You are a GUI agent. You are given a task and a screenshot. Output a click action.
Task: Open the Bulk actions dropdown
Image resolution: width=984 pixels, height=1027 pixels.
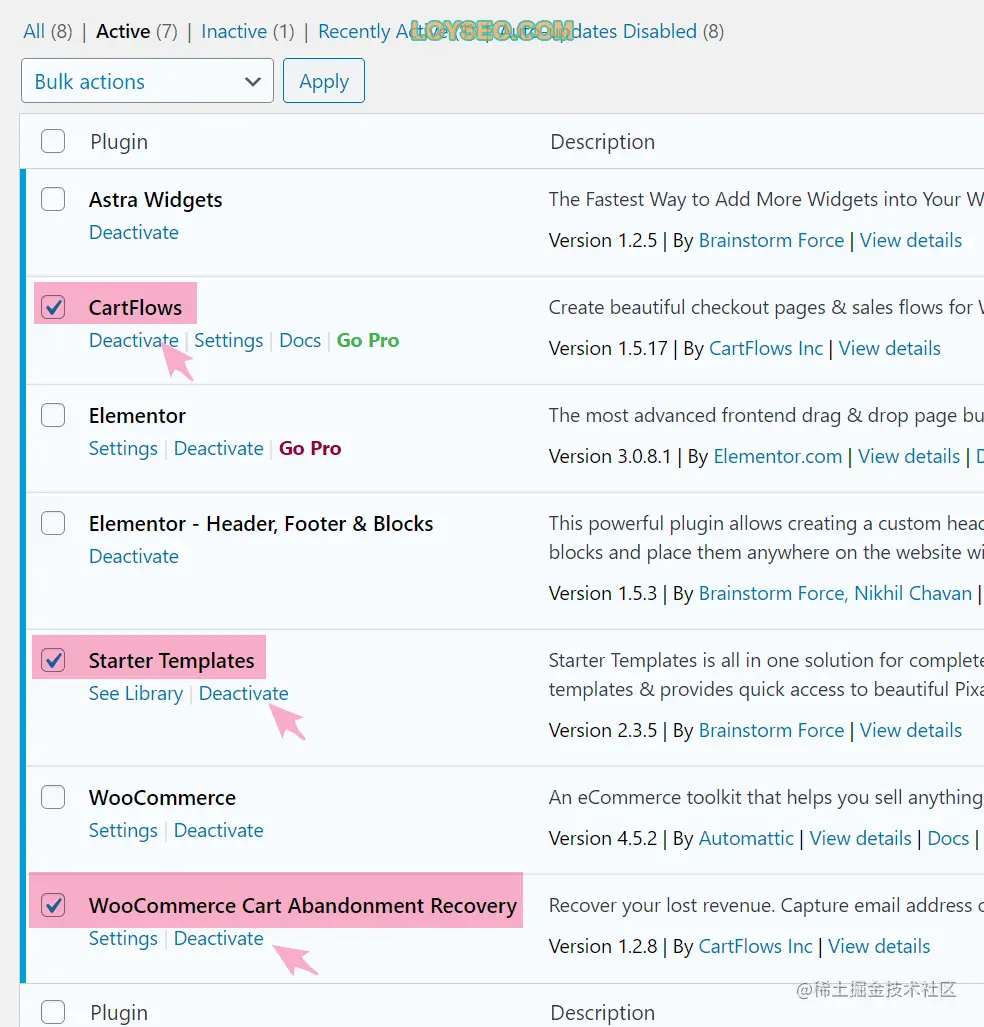point(147,81)
